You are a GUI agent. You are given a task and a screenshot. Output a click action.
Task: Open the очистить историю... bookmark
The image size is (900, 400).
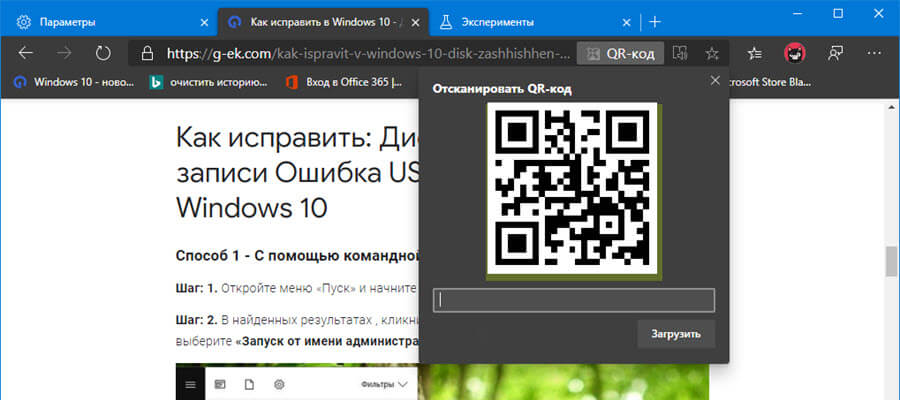point(208,82)
